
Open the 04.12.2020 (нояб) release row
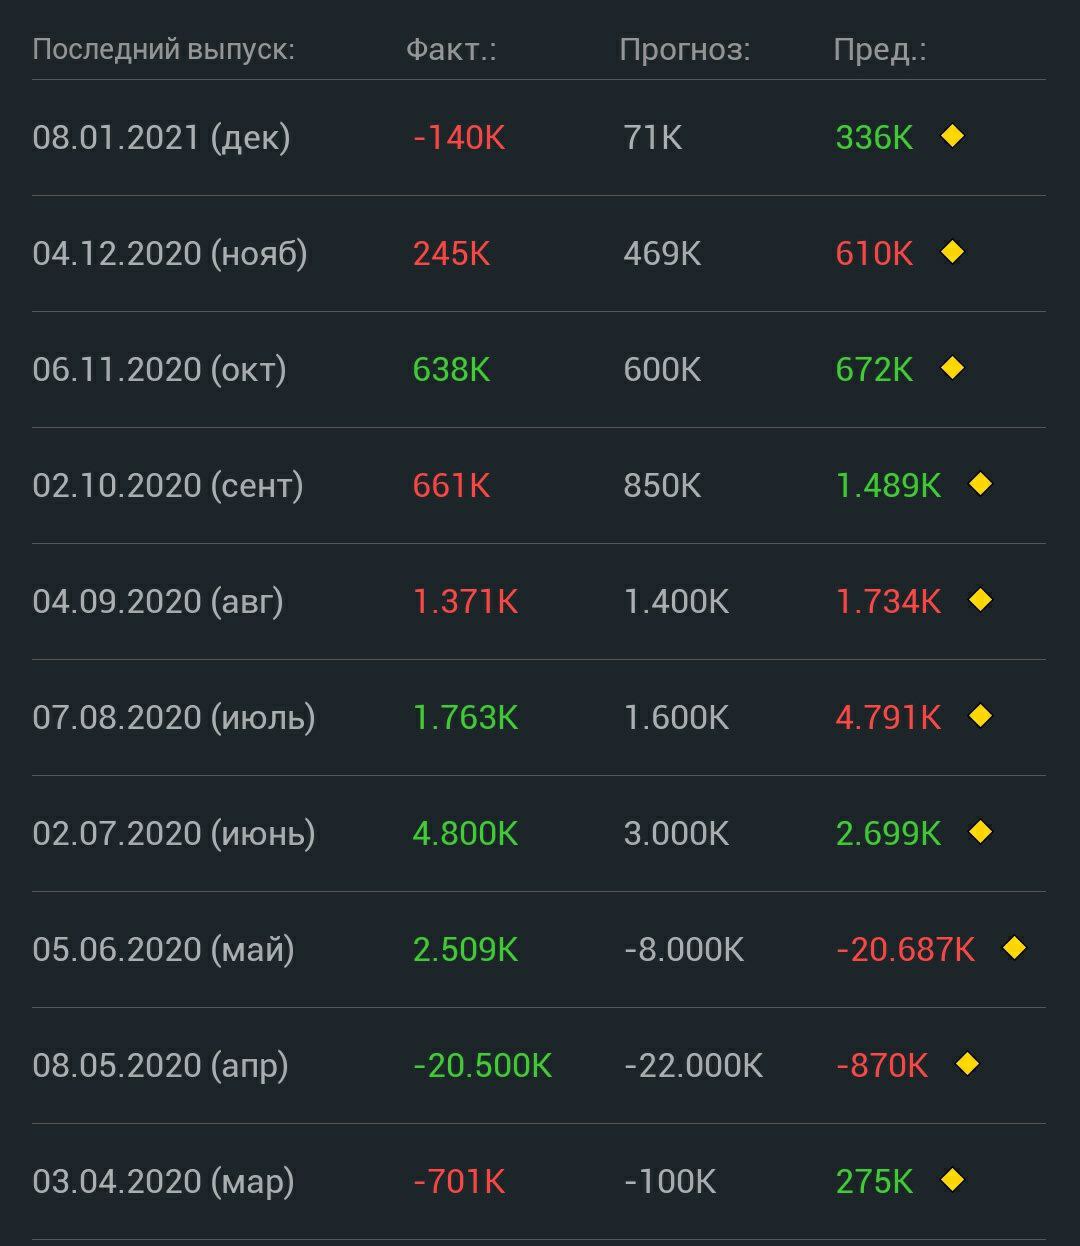(x=538, y=254)
